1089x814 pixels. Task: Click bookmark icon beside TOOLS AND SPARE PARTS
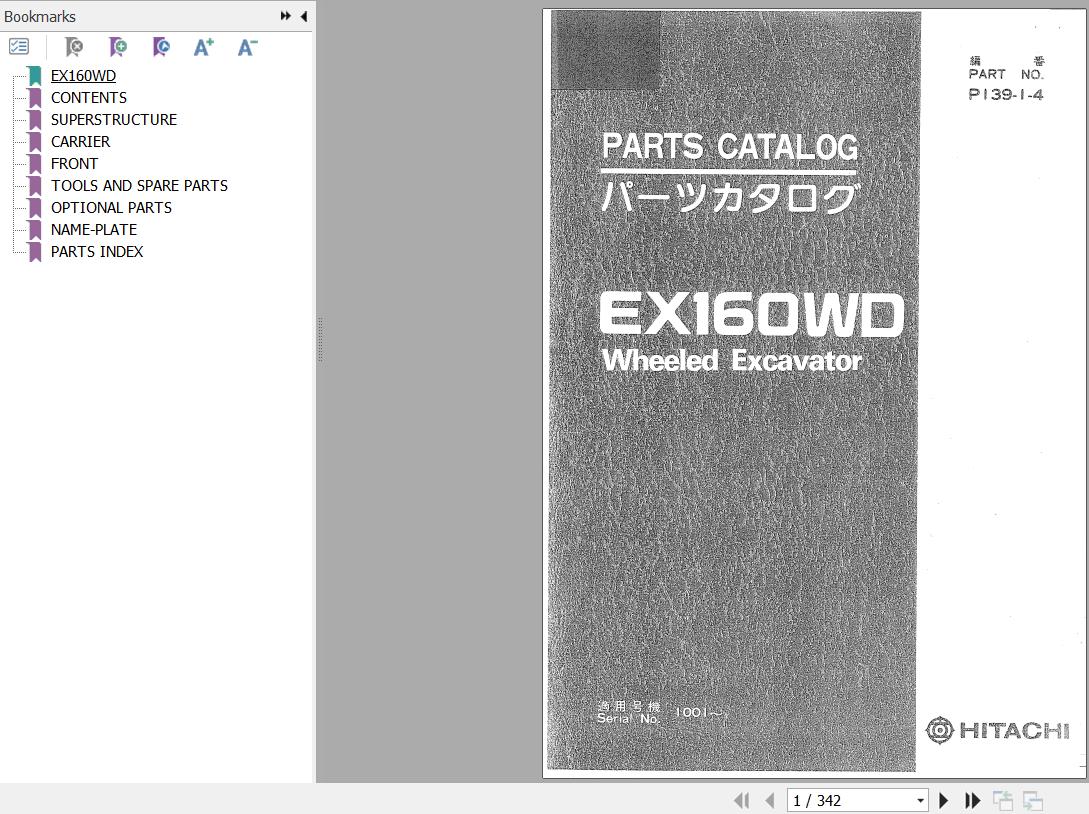click(x=35, y=185)
